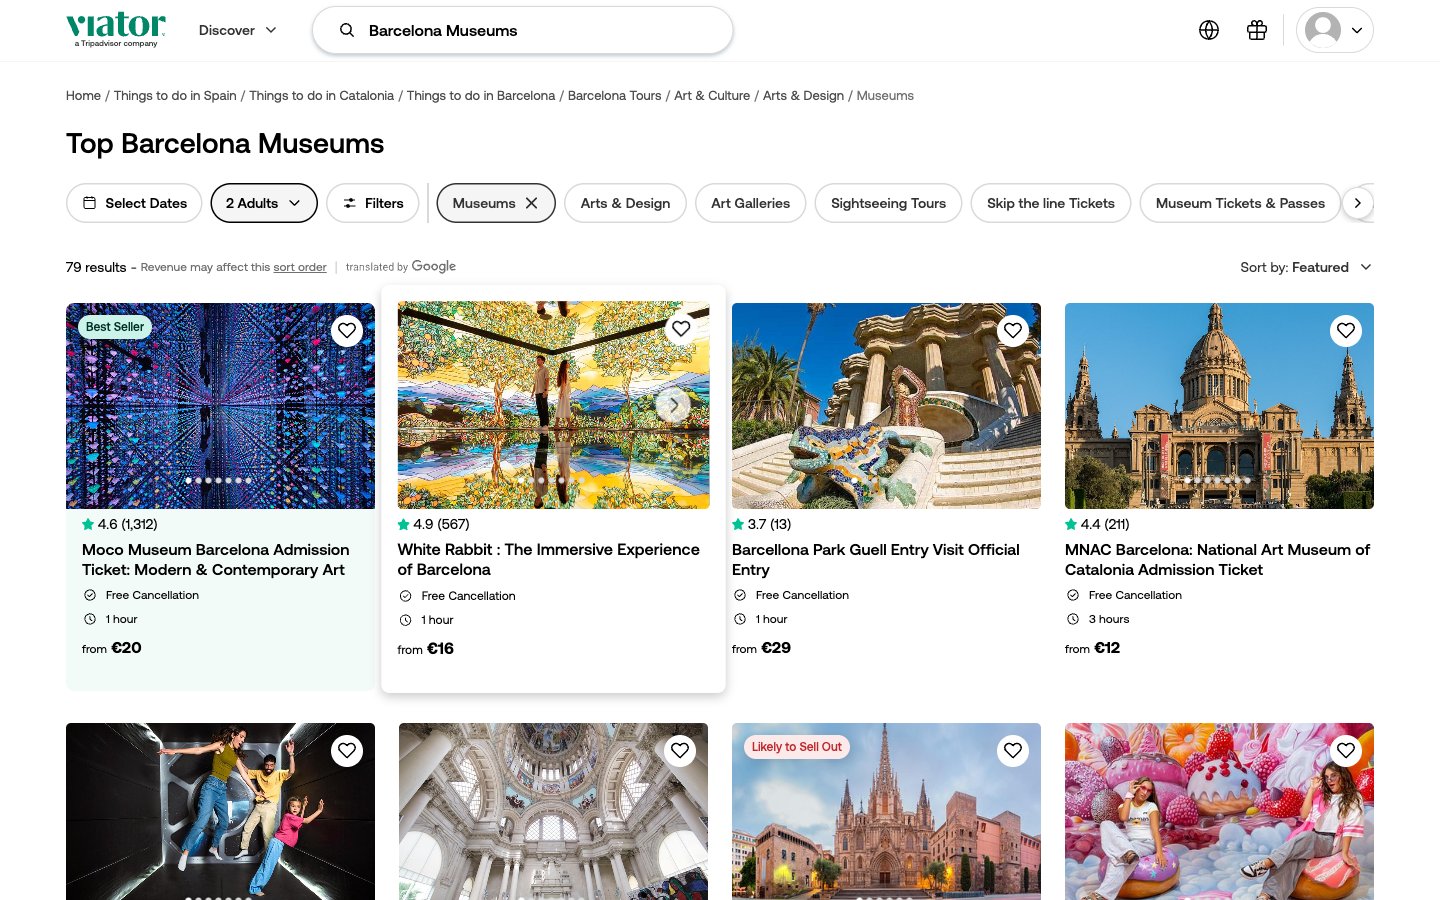Remove the Museums filter chip
1440x900 pixels.
pos(532,203)
